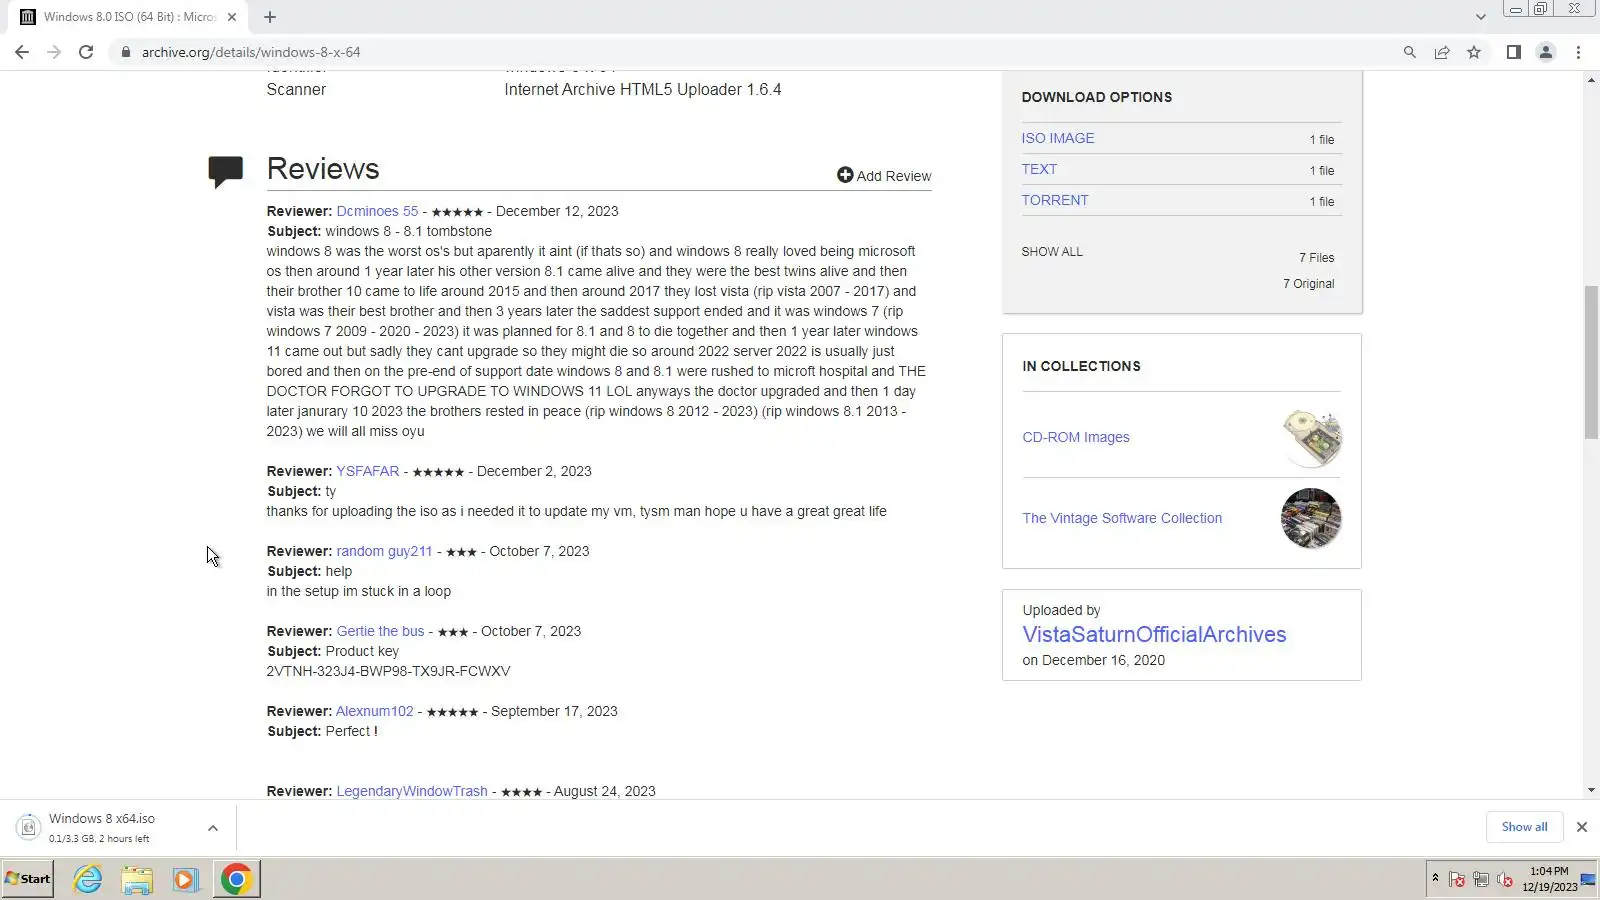Image resolution: width=1600 pixels, height=900 pixels.
Task: Open the Windows 8 x64.iso download item
Action: 103,828
